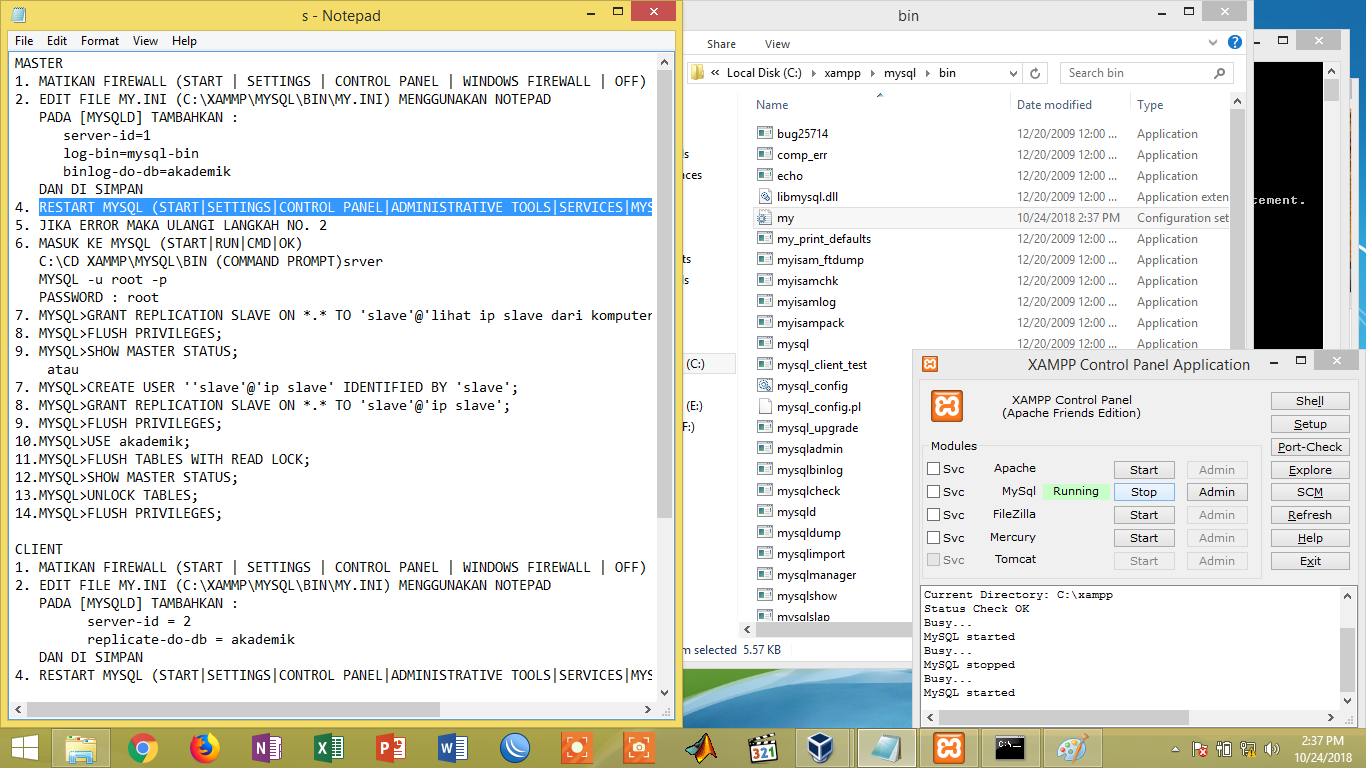Launch Google Chrome from the taskbar
Image resolution: width=1366 pixels, height=768 pixels.
coord(143,748)
